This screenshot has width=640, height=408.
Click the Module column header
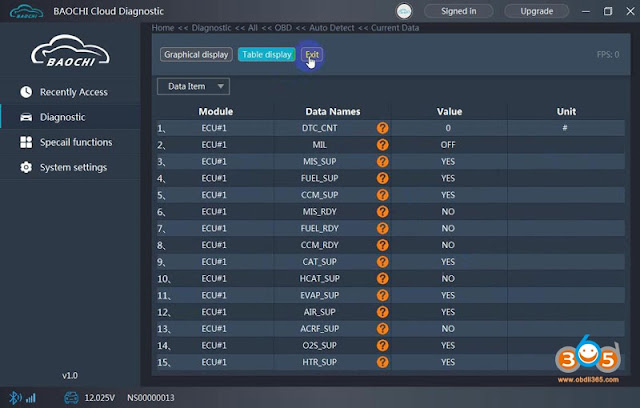[216, 111]
